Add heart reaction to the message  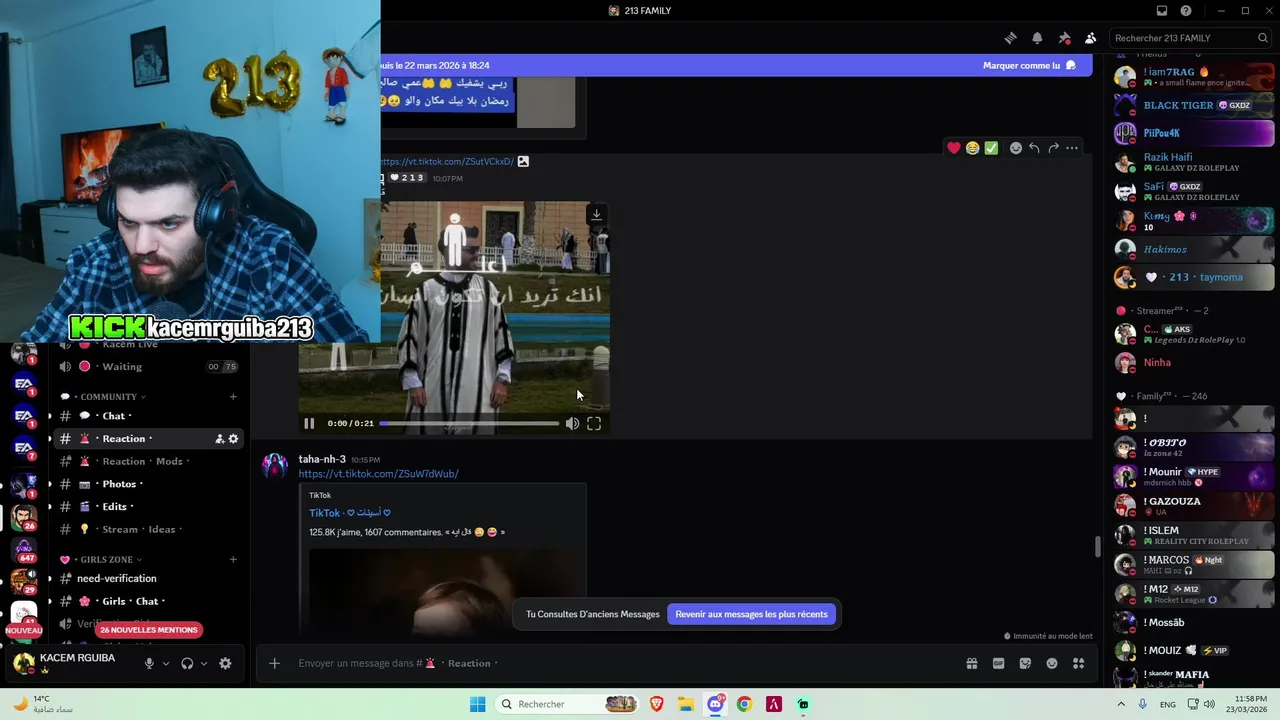[x=954, y=148]
